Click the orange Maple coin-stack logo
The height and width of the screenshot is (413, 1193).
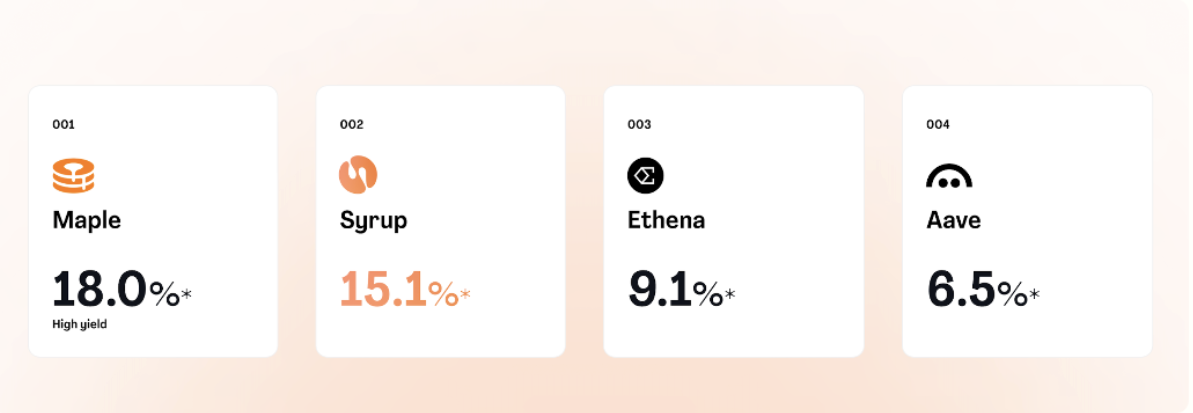pyautogui.click(x=73, y=176)
